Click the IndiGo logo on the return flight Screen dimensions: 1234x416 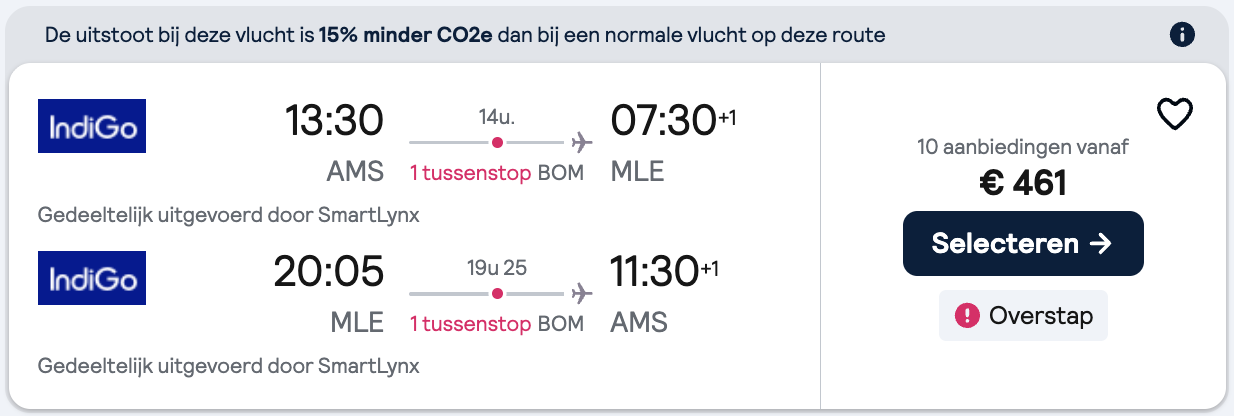[x=92, y=277]
